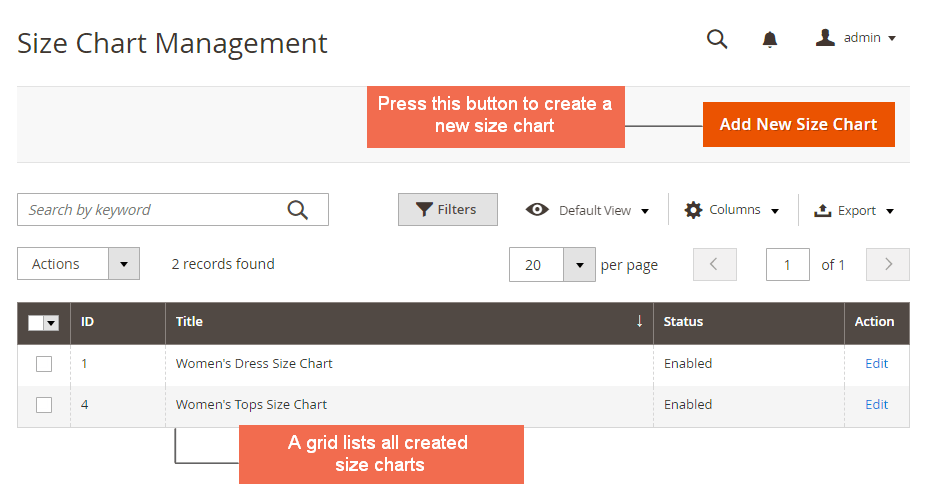Click the Add New Size Chart button
The image size is (932, 492).
[x=798, y=125]
